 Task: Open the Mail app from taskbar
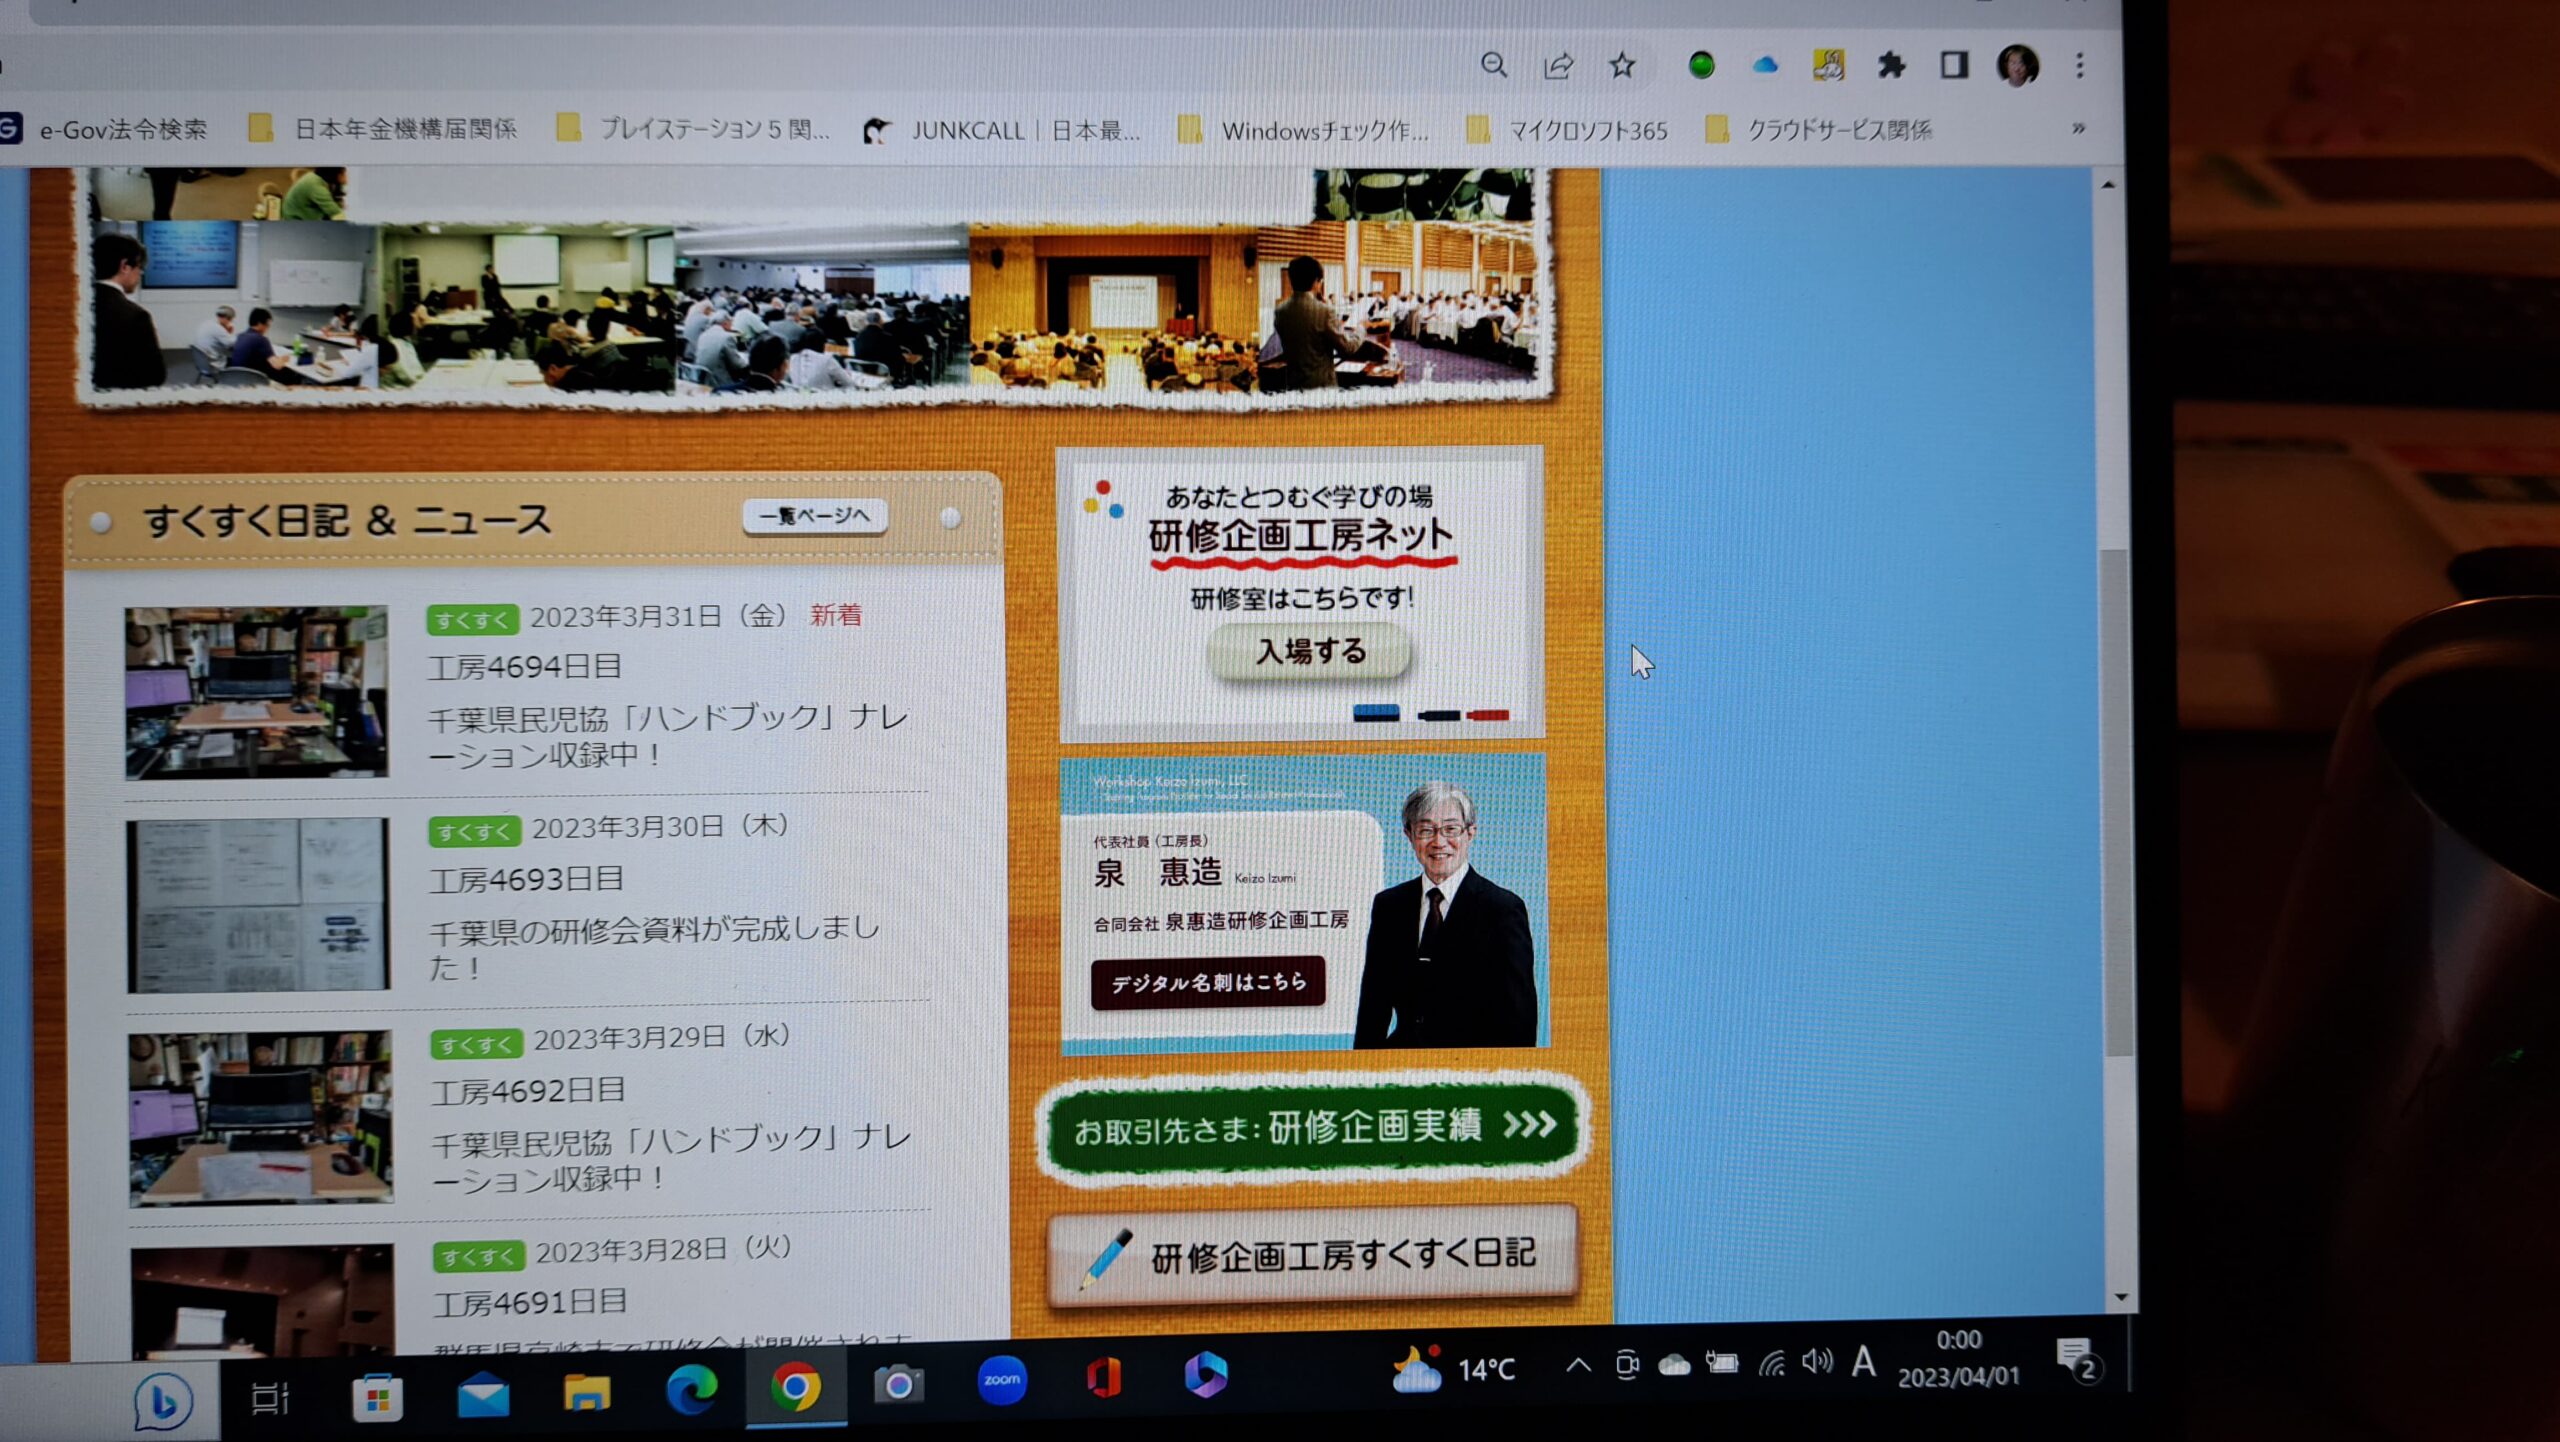[483, 1396]
